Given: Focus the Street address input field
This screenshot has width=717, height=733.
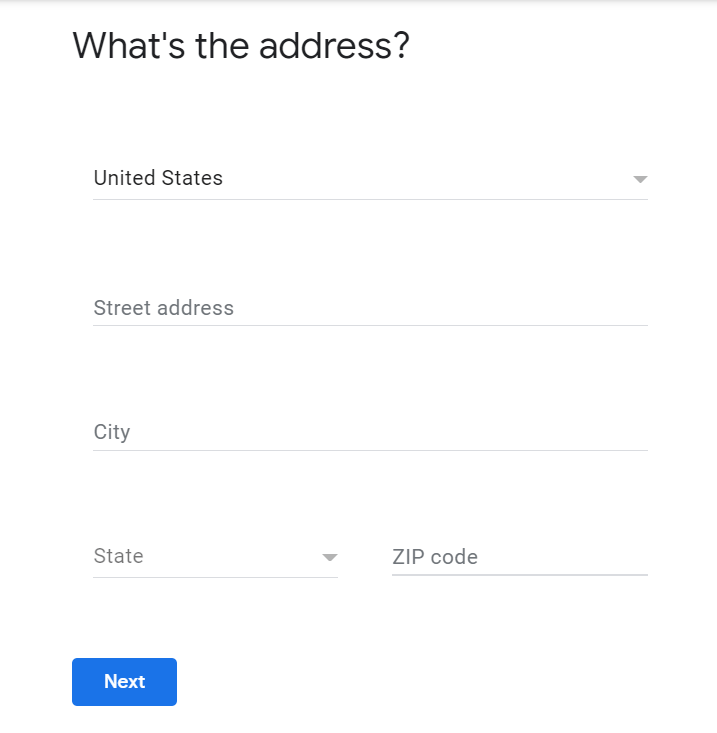Looking at the screenshot, I should [370, 308].
